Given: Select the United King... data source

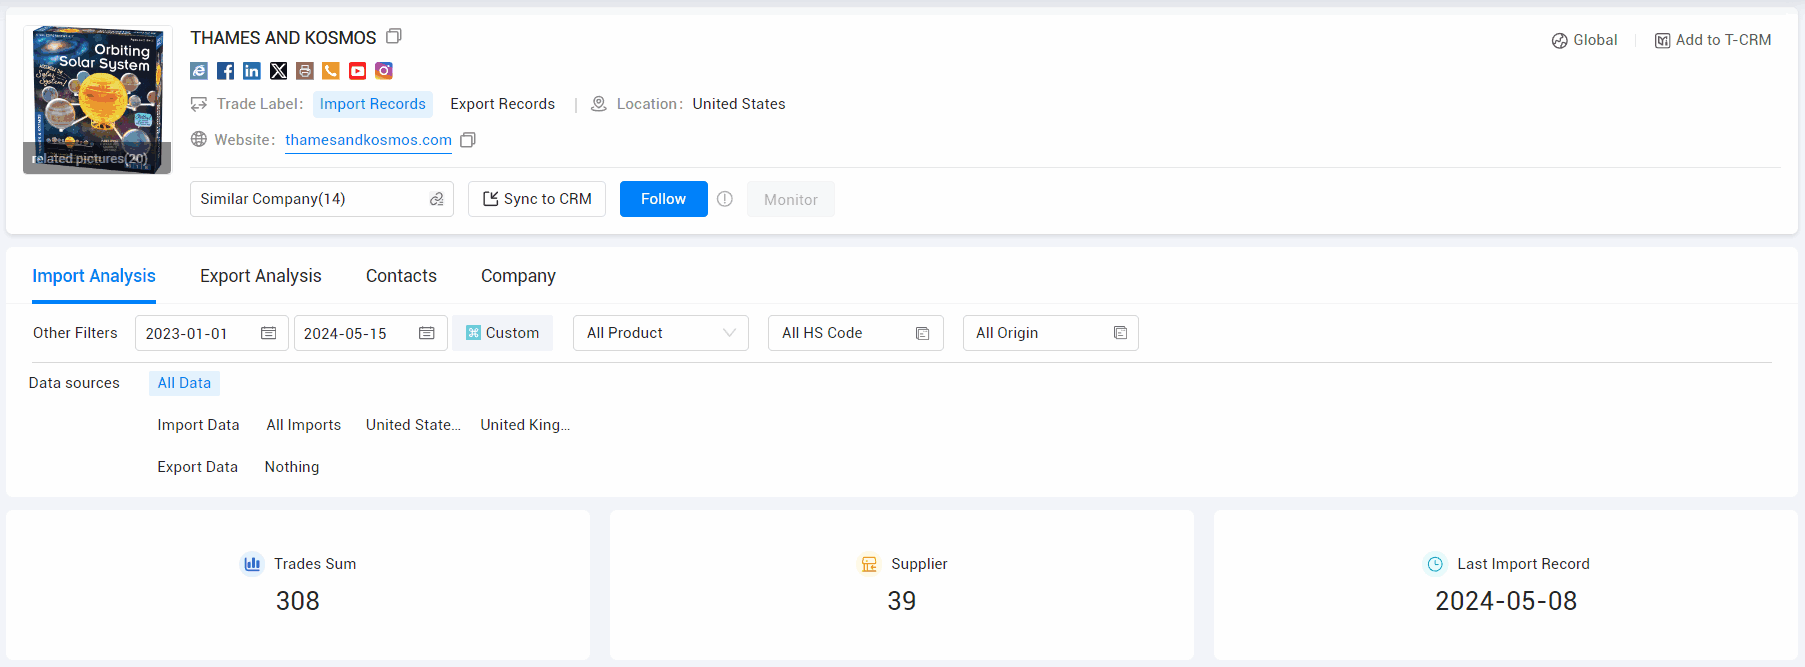Looking at the screenshot, I should [525, 425].
